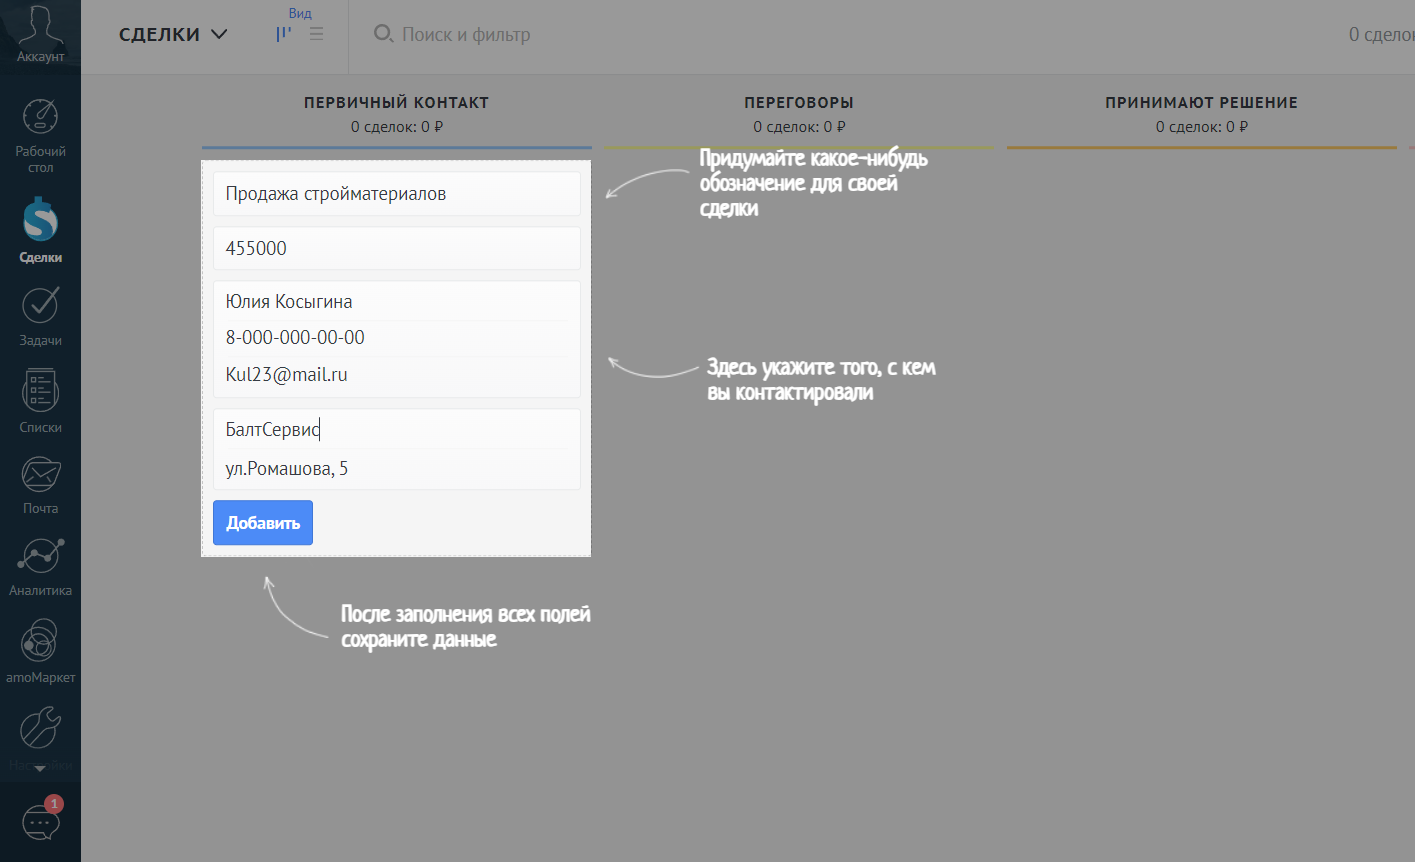This screenshot has height=862, width=1415.
Task: Select the Переговоры column header
Action: tap(798, 103)
